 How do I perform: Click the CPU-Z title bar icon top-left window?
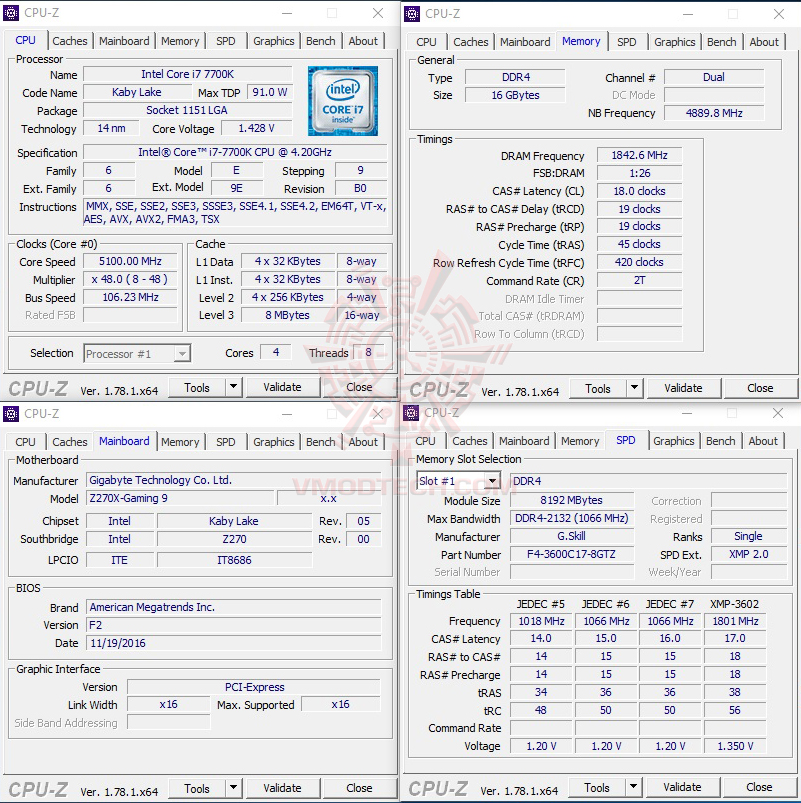point(13,13)
